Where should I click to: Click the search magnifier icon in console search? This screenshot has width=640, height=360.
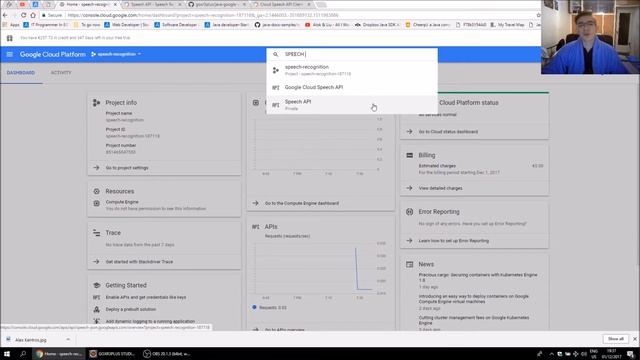[x=276, y=54]
